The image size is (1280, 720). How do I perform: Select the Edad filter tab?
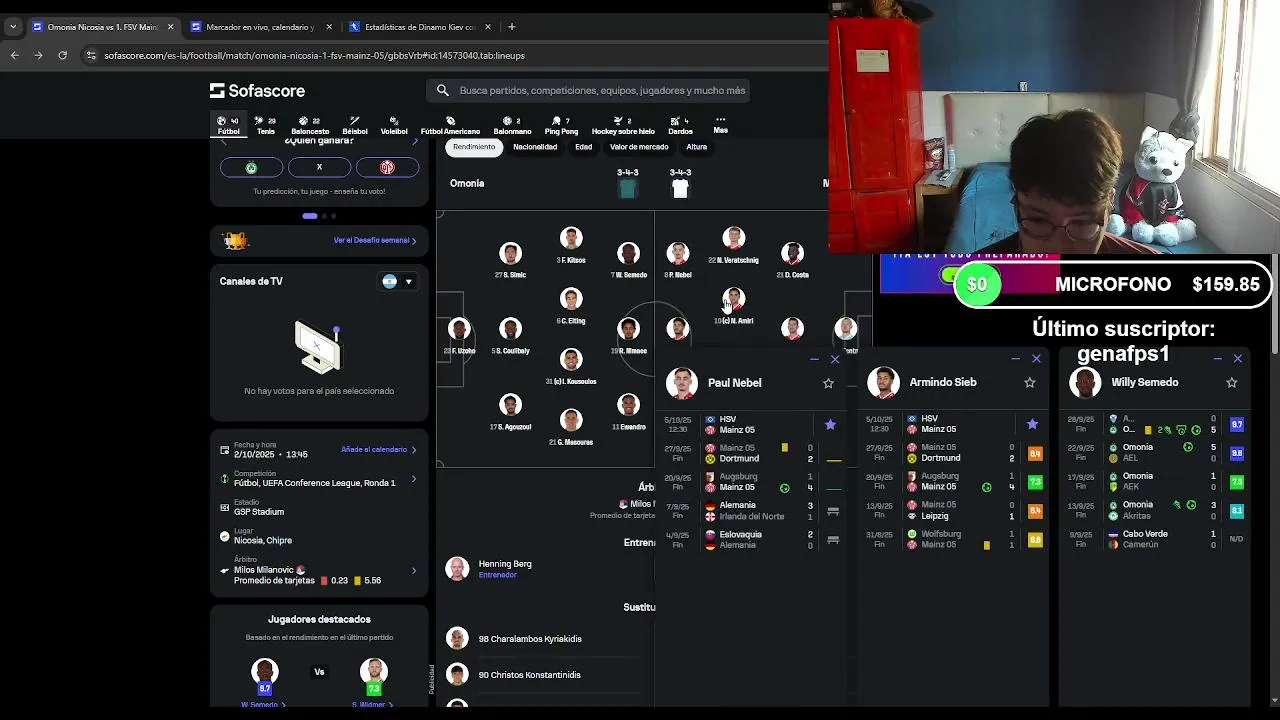point(584,147)
